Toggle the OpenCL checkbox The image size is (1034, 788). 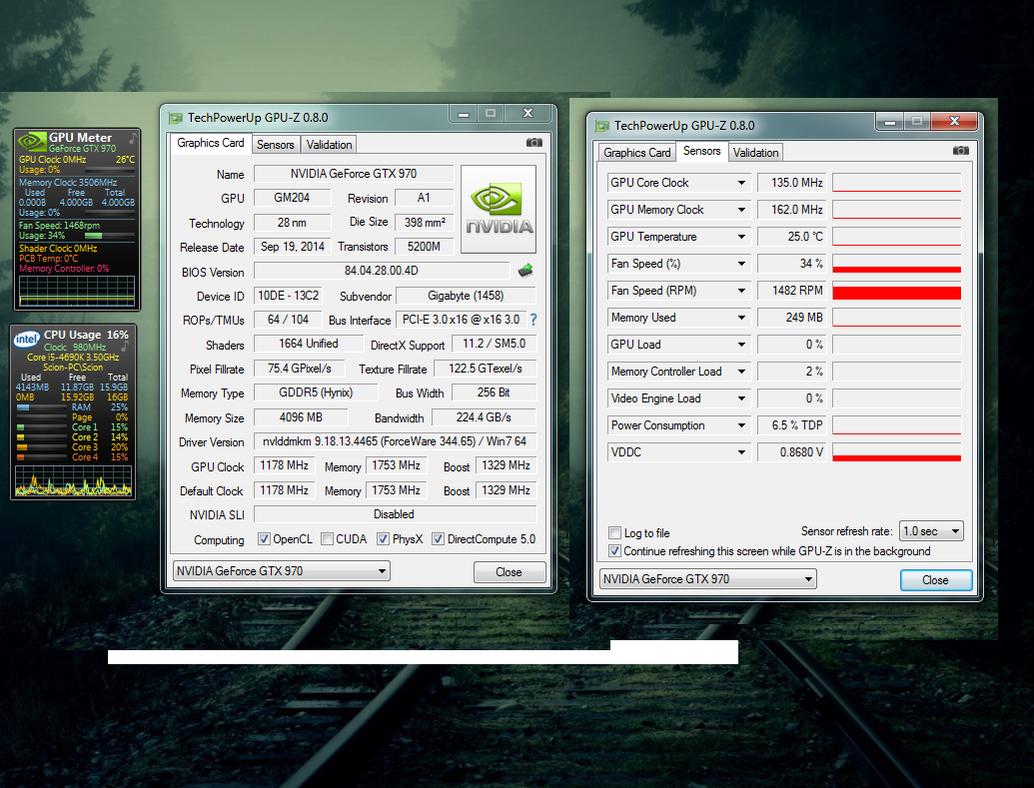coord(264,539)
